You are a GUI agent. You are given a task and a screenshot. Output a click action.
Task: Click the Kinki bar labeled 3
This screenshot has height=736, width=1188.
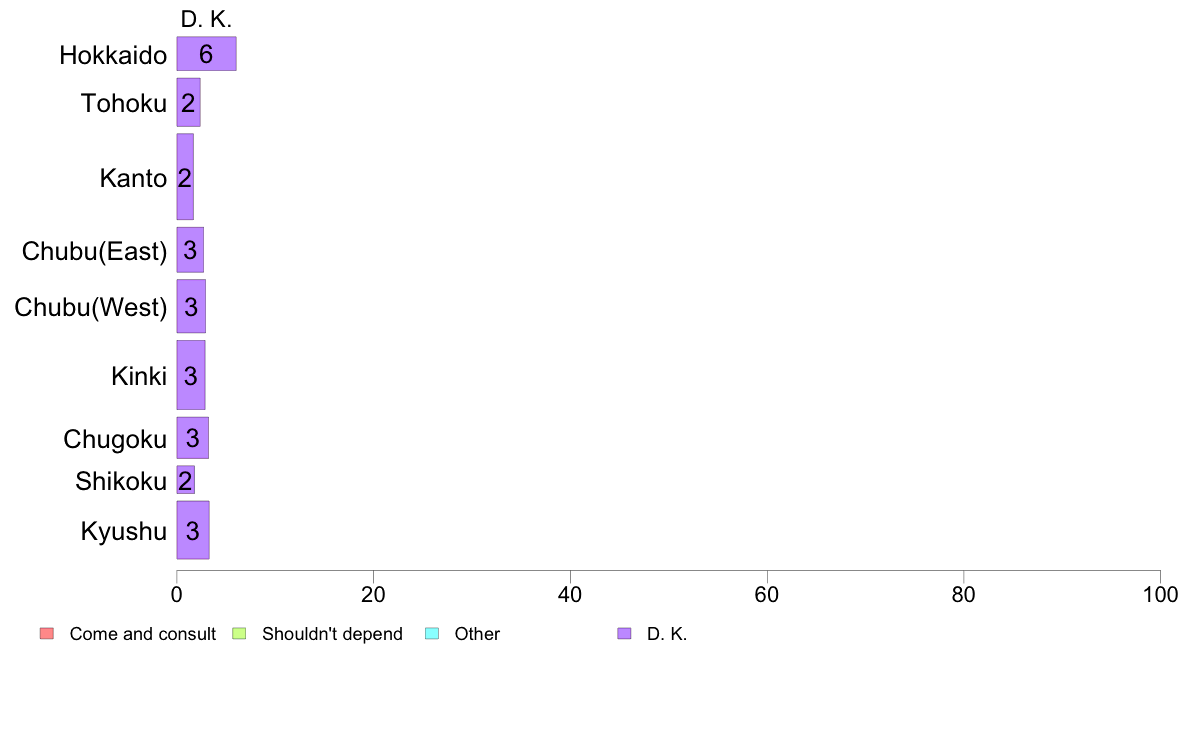click(x=191, y=375)
